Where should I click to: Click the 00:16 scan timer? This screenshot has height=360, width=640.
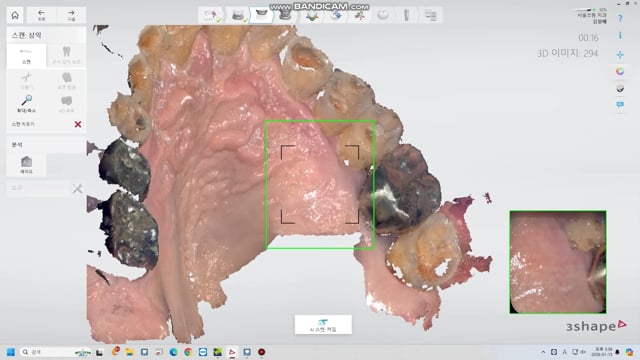pyautogui.click(x=588, y=38)
